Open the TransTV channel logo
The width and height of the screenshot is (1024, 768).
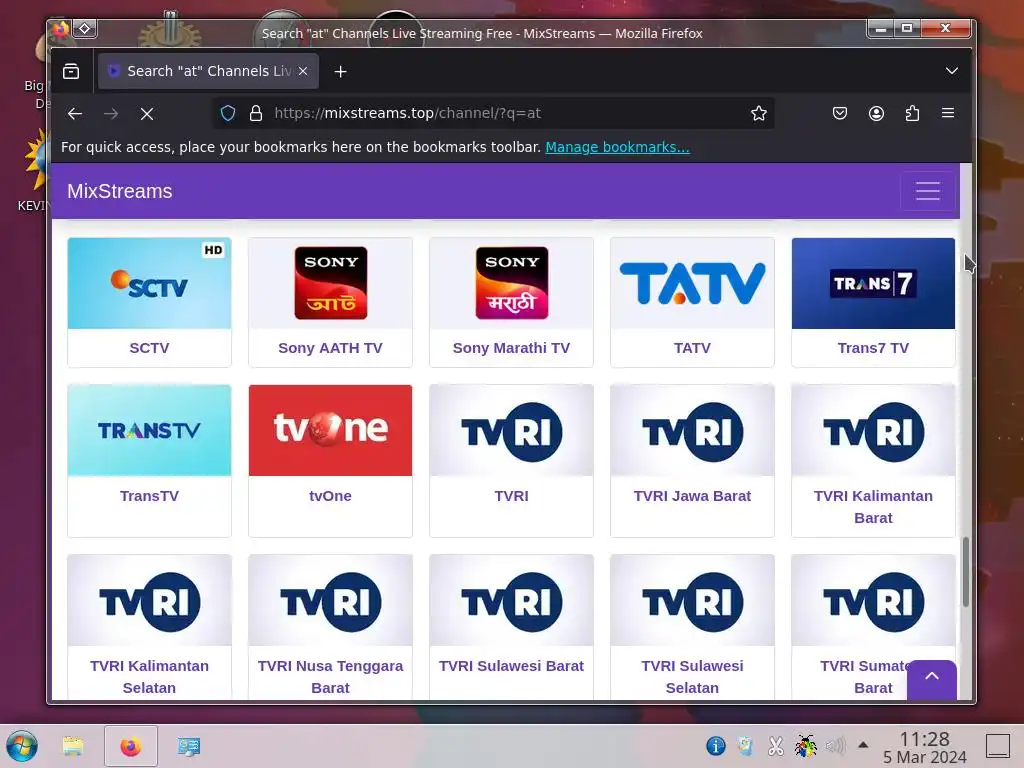tap(150, 430)
